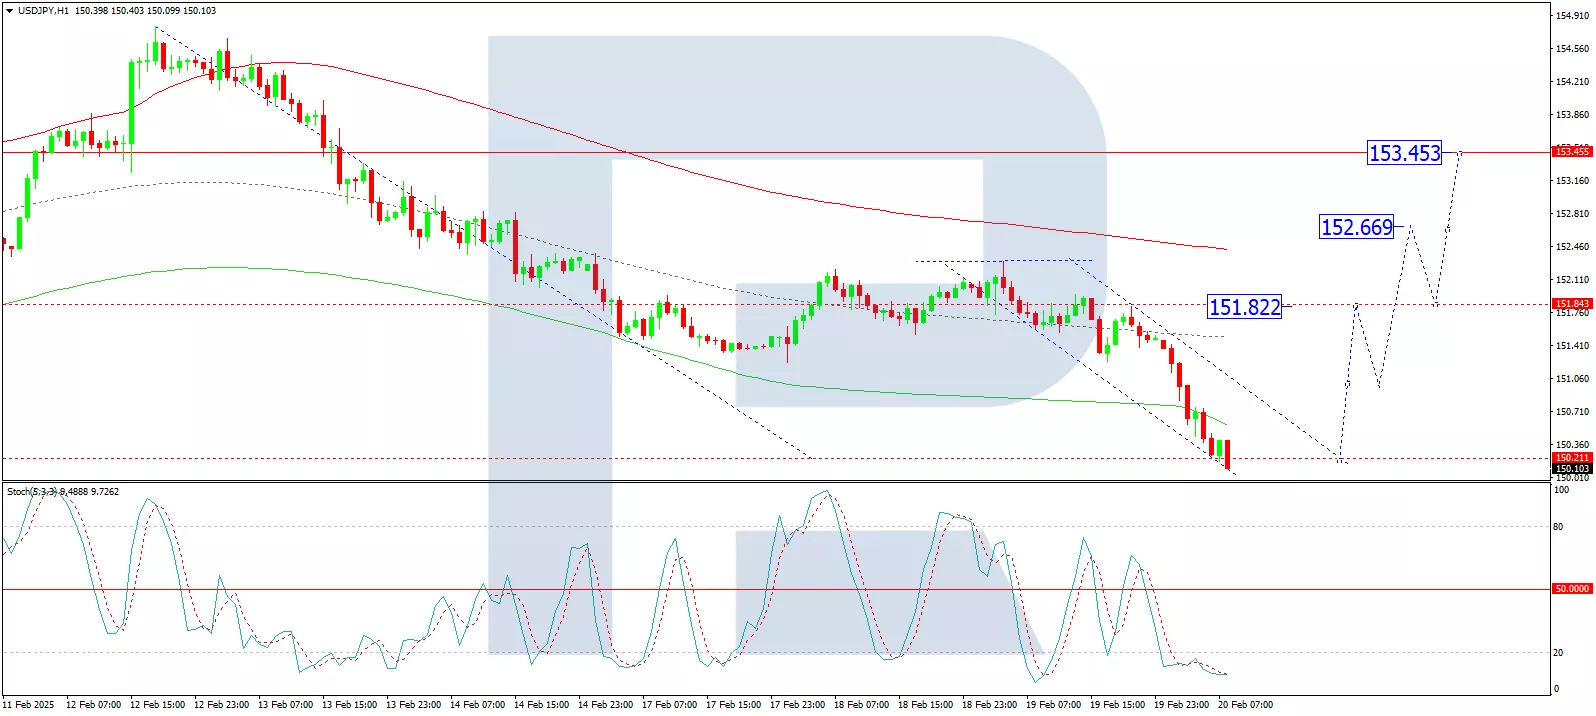The image size is (1596, 716).
Task: Select the 153.453 forecast price label
Action: (1404, 153)
